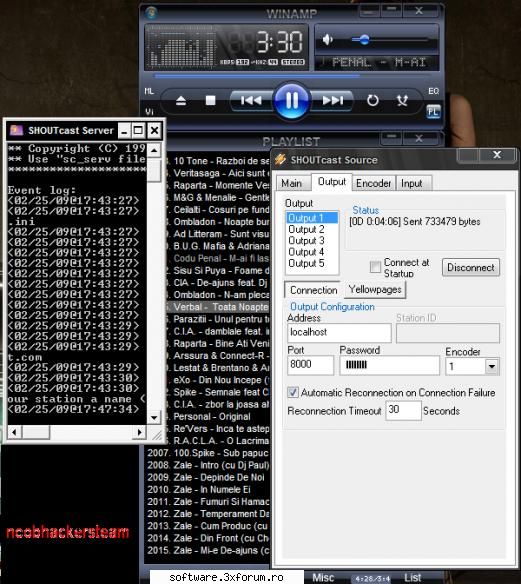Viewport: 521px width, 584px height.
Task: Switch to the Encoder tab
Action: (x=373, y=183)
